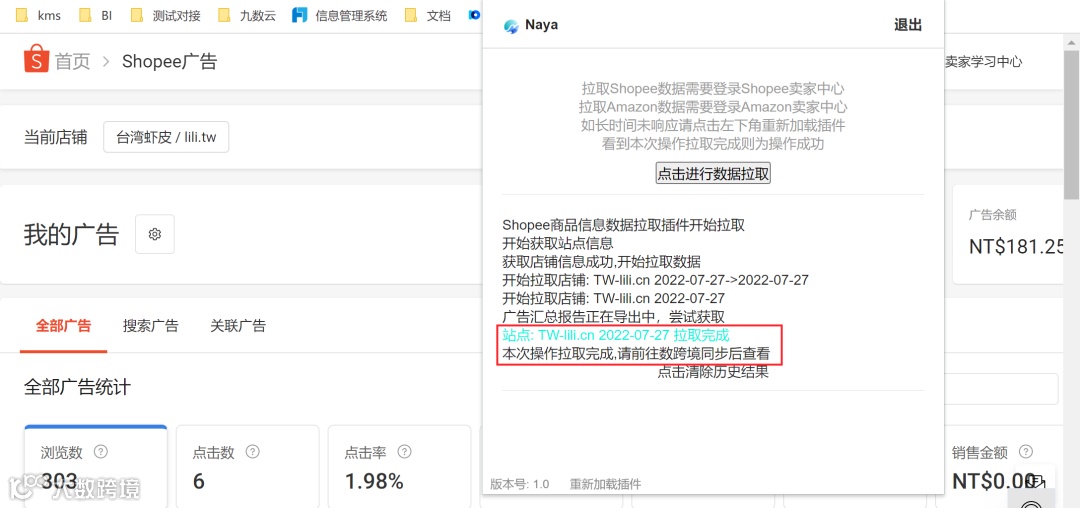
Task: Click the log line 广告汇总报告正在导出中
Action: [x=614, y=317]
